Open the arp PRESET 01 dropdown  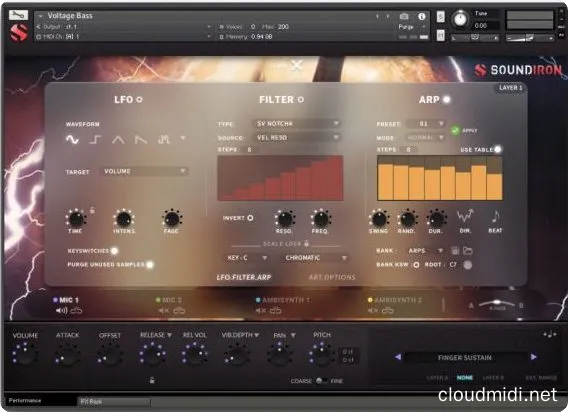point(426,124)
